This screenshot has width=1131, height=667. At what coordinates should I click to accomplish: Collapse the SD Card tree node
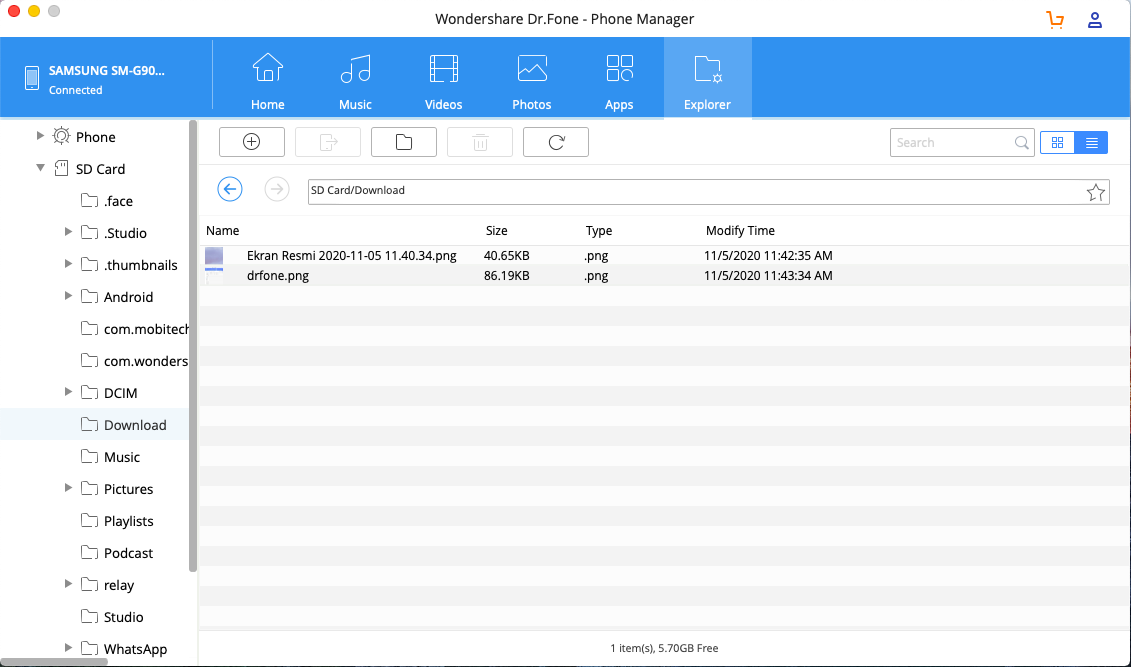[40, 168]
